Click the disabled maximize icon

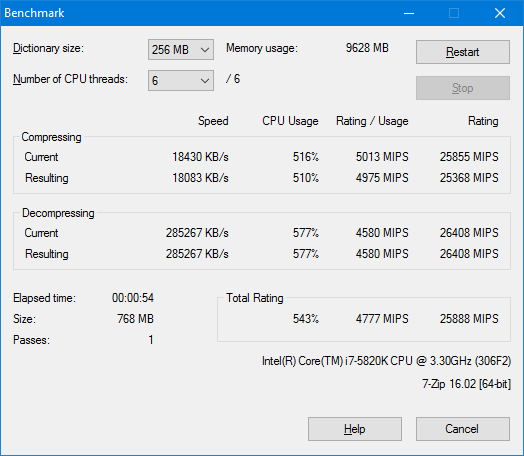click(x=454, y=13)
